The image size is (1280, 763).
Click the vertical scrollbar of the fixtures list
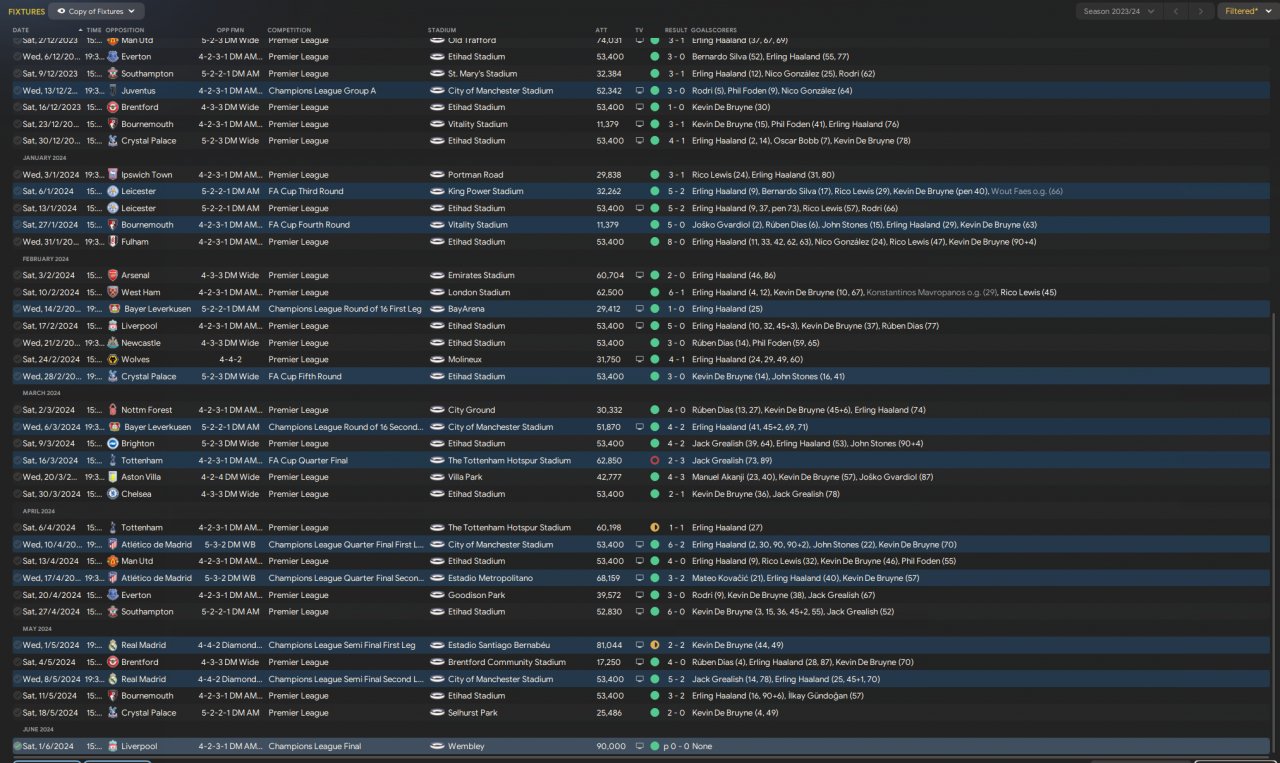coord(1273,535)
